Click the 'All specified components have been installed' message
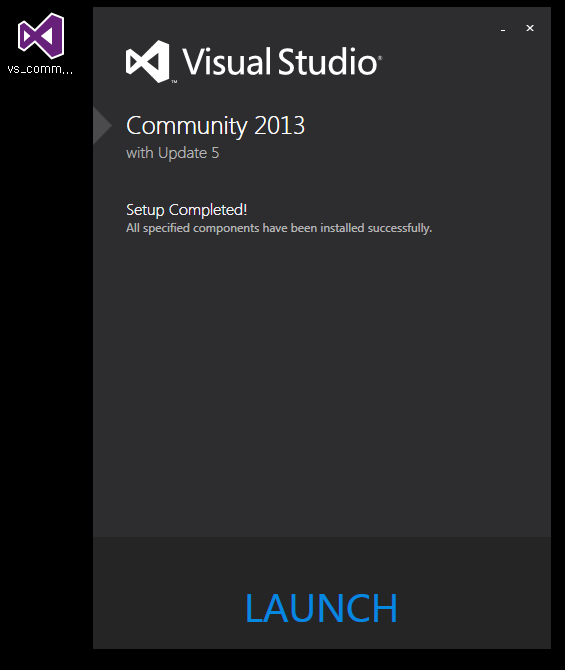Image resolution: width=565 pixels, height=670 pixels. 279,228
